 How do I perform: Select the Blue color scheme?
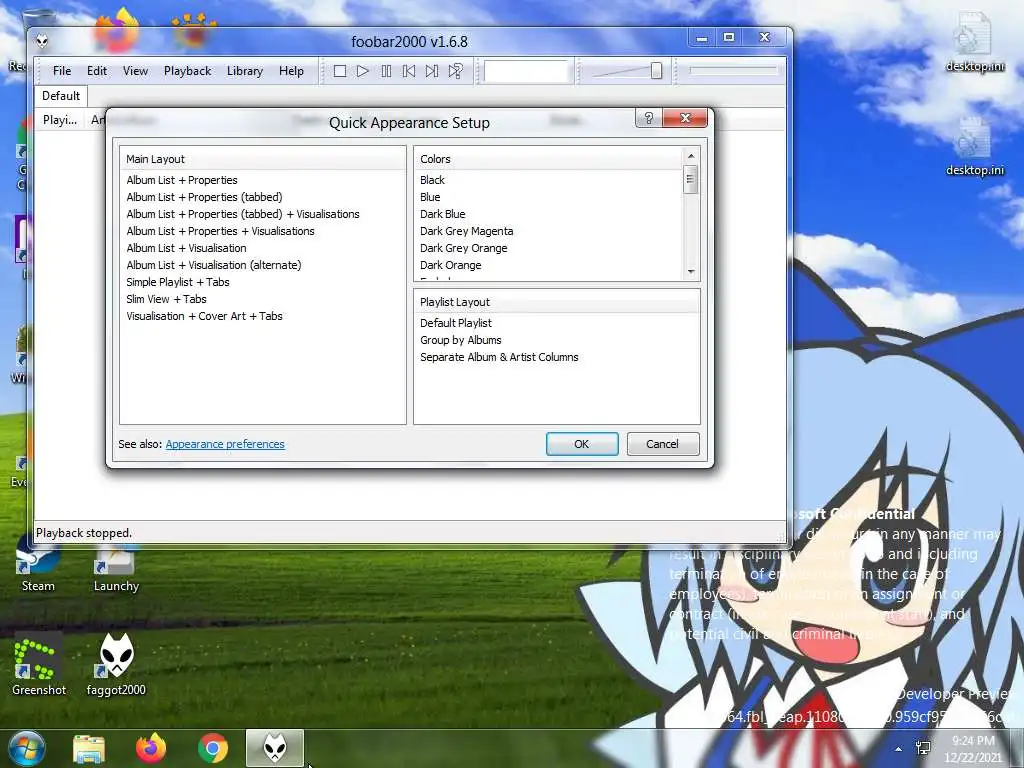(430, 197)
